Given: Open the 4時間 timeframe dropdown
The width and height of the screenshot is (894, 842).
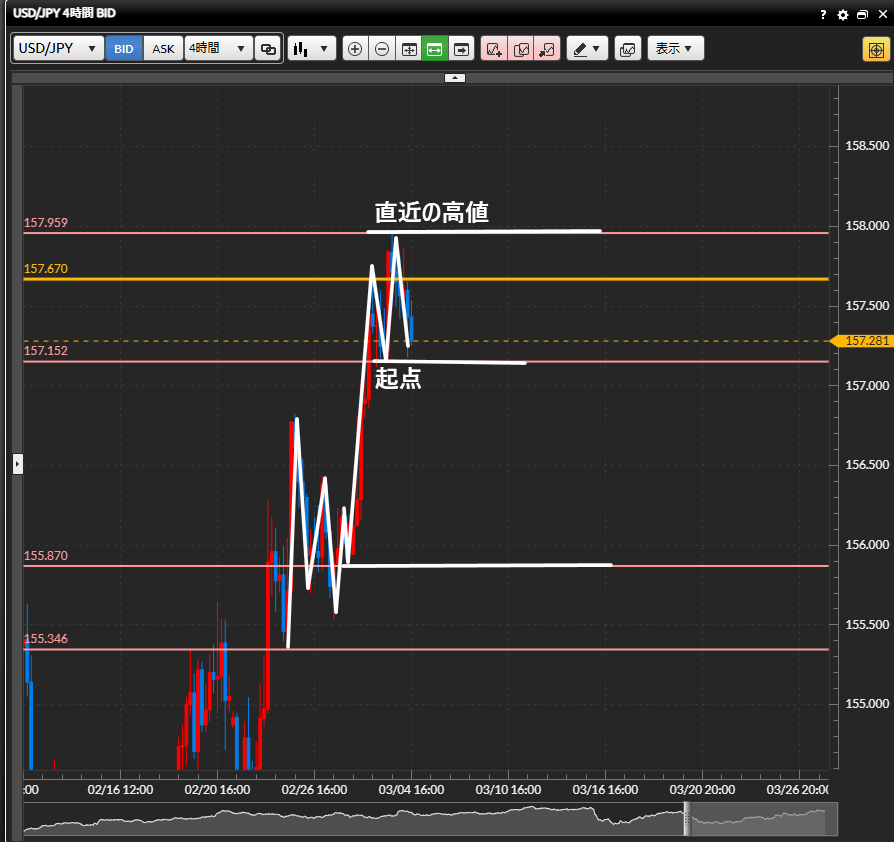Looking at the screenshot, I should pyautogui.click(x=218, y=48).
